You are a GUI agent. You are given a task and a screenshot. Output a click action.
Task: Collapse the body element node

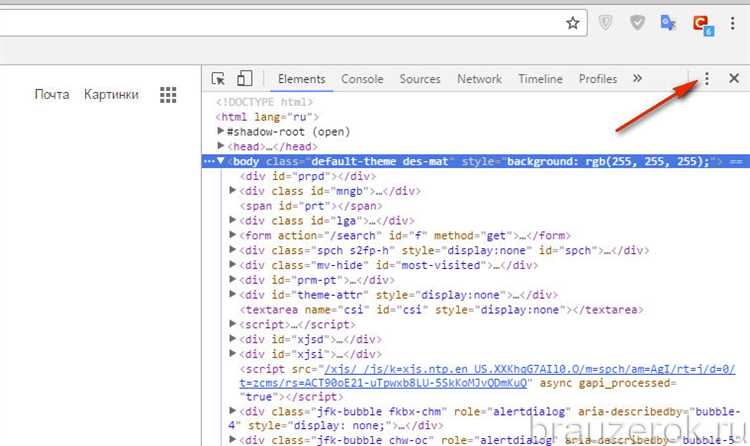pos(220,161)
